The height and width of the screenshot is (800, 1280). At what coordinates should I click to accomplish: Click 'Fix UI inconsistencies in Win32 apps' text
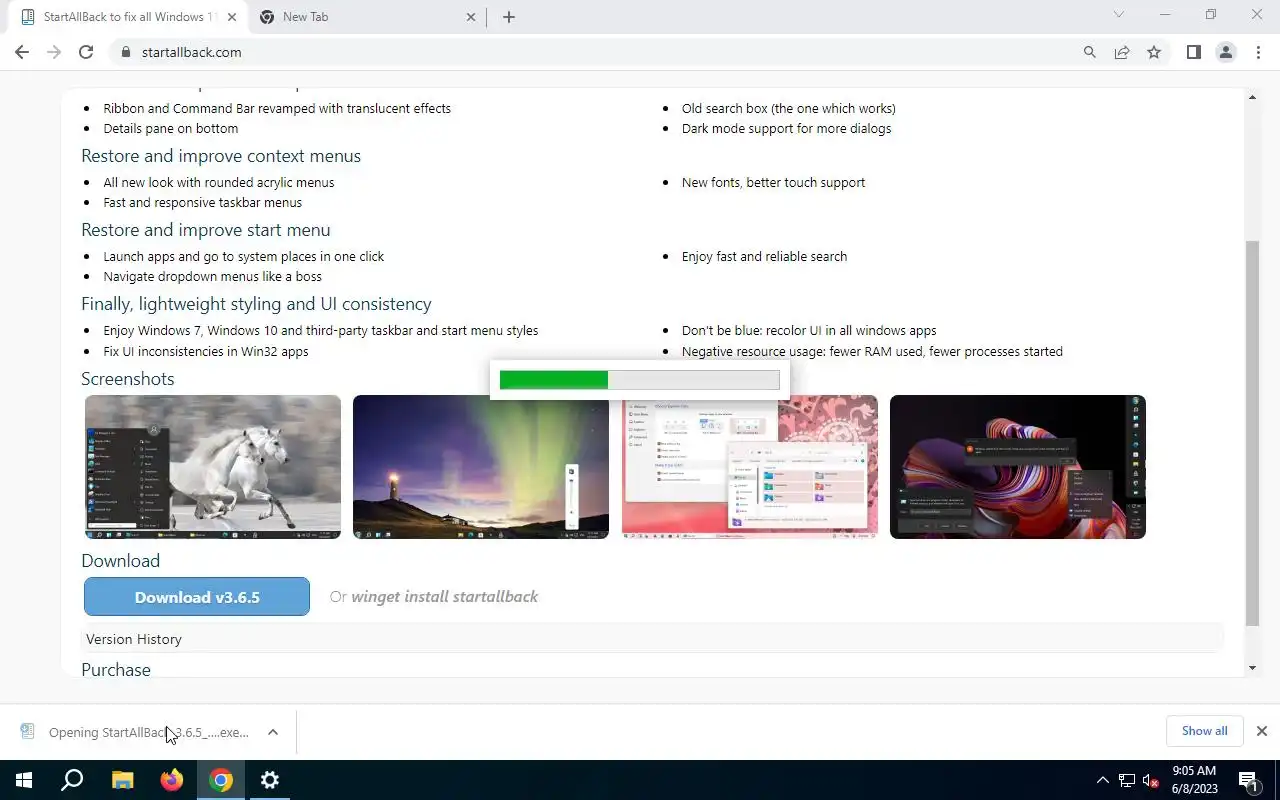[206, 351]
